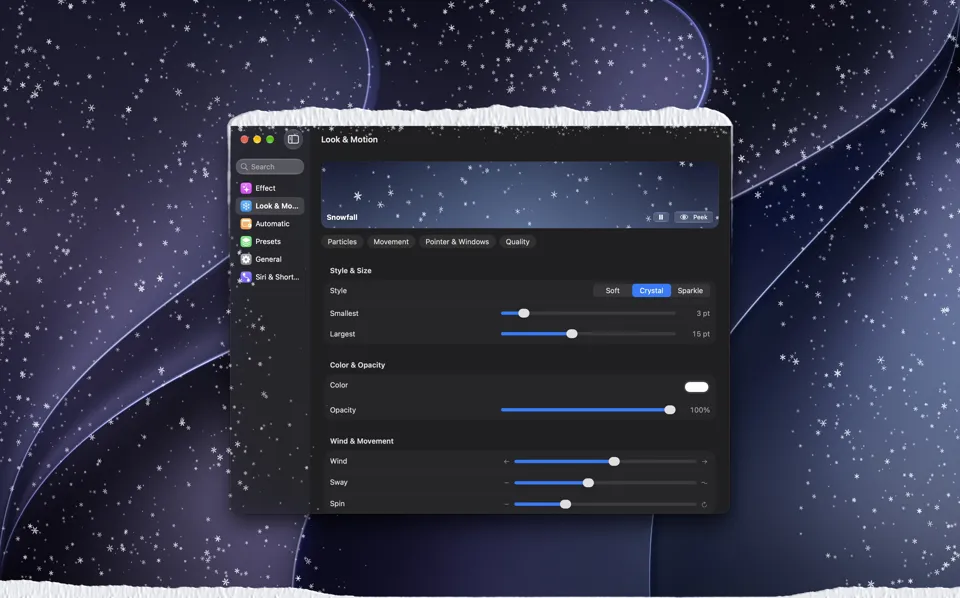Click the Peek eye button
Viewport: 960px width, 598px height.
tap(694, 217)
